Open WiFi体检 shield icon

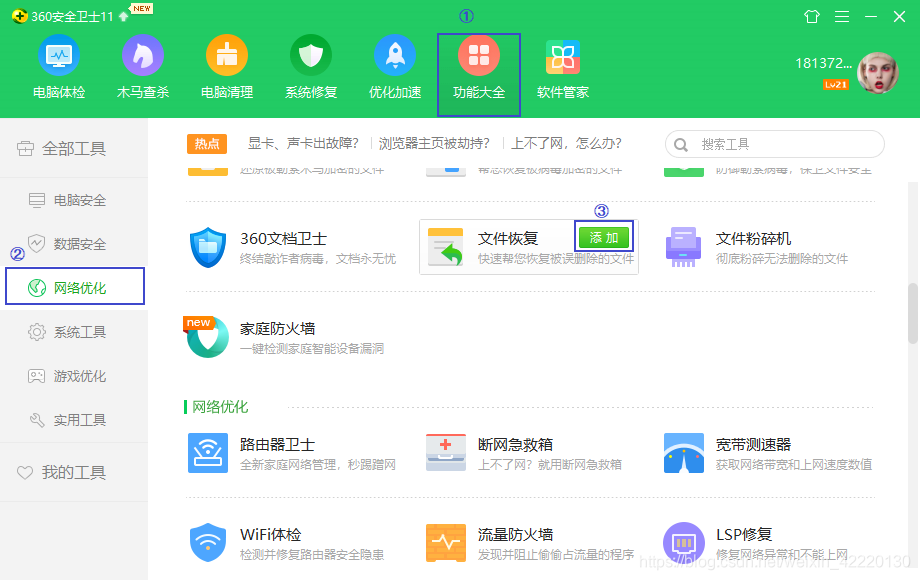coord(208,542)
